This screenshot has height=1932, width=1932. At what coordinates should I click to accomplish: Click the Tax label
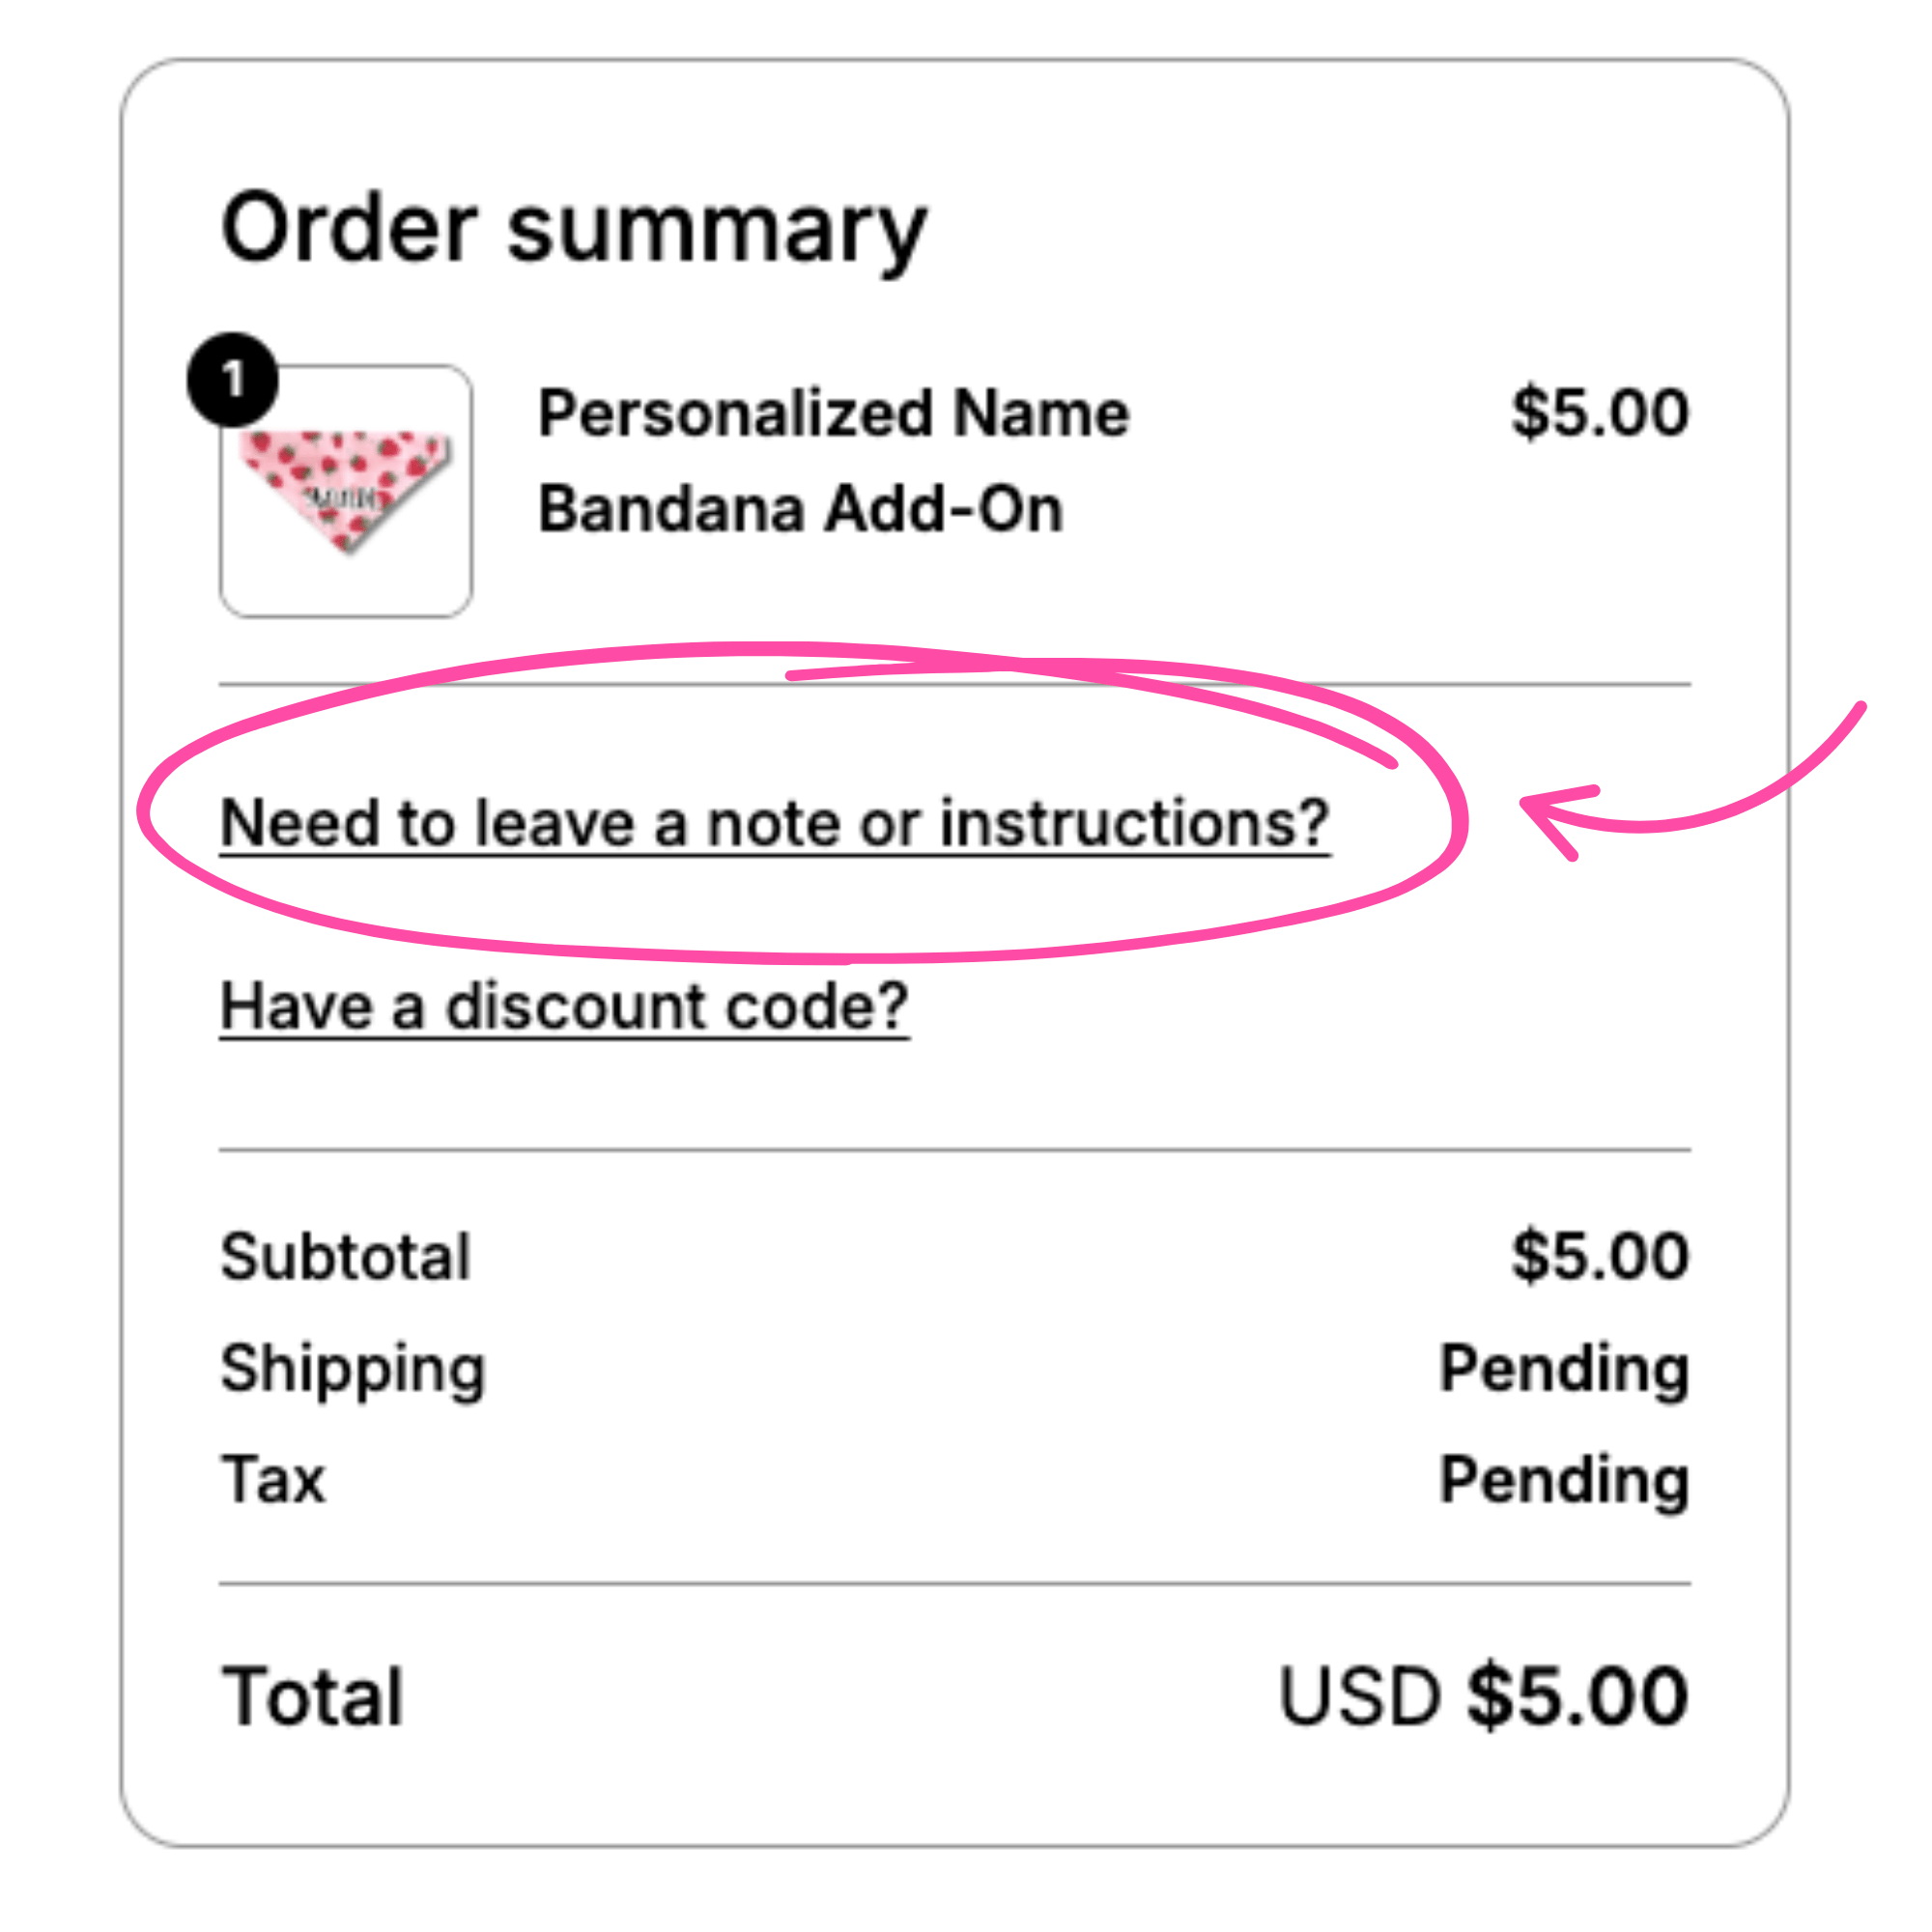point(273,1479)
